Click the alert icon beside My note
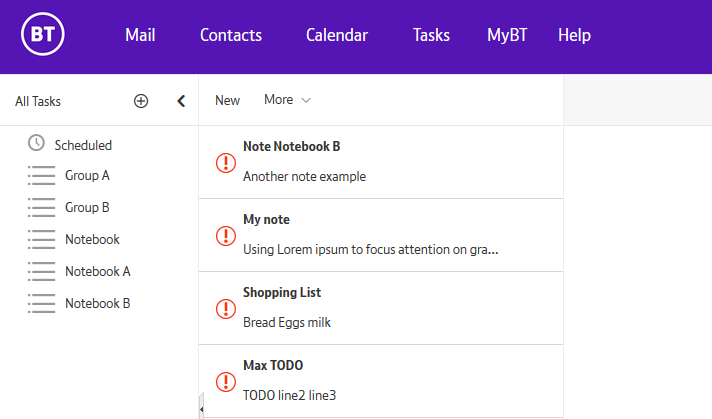The image size is (712, 419). click(226, 235)
